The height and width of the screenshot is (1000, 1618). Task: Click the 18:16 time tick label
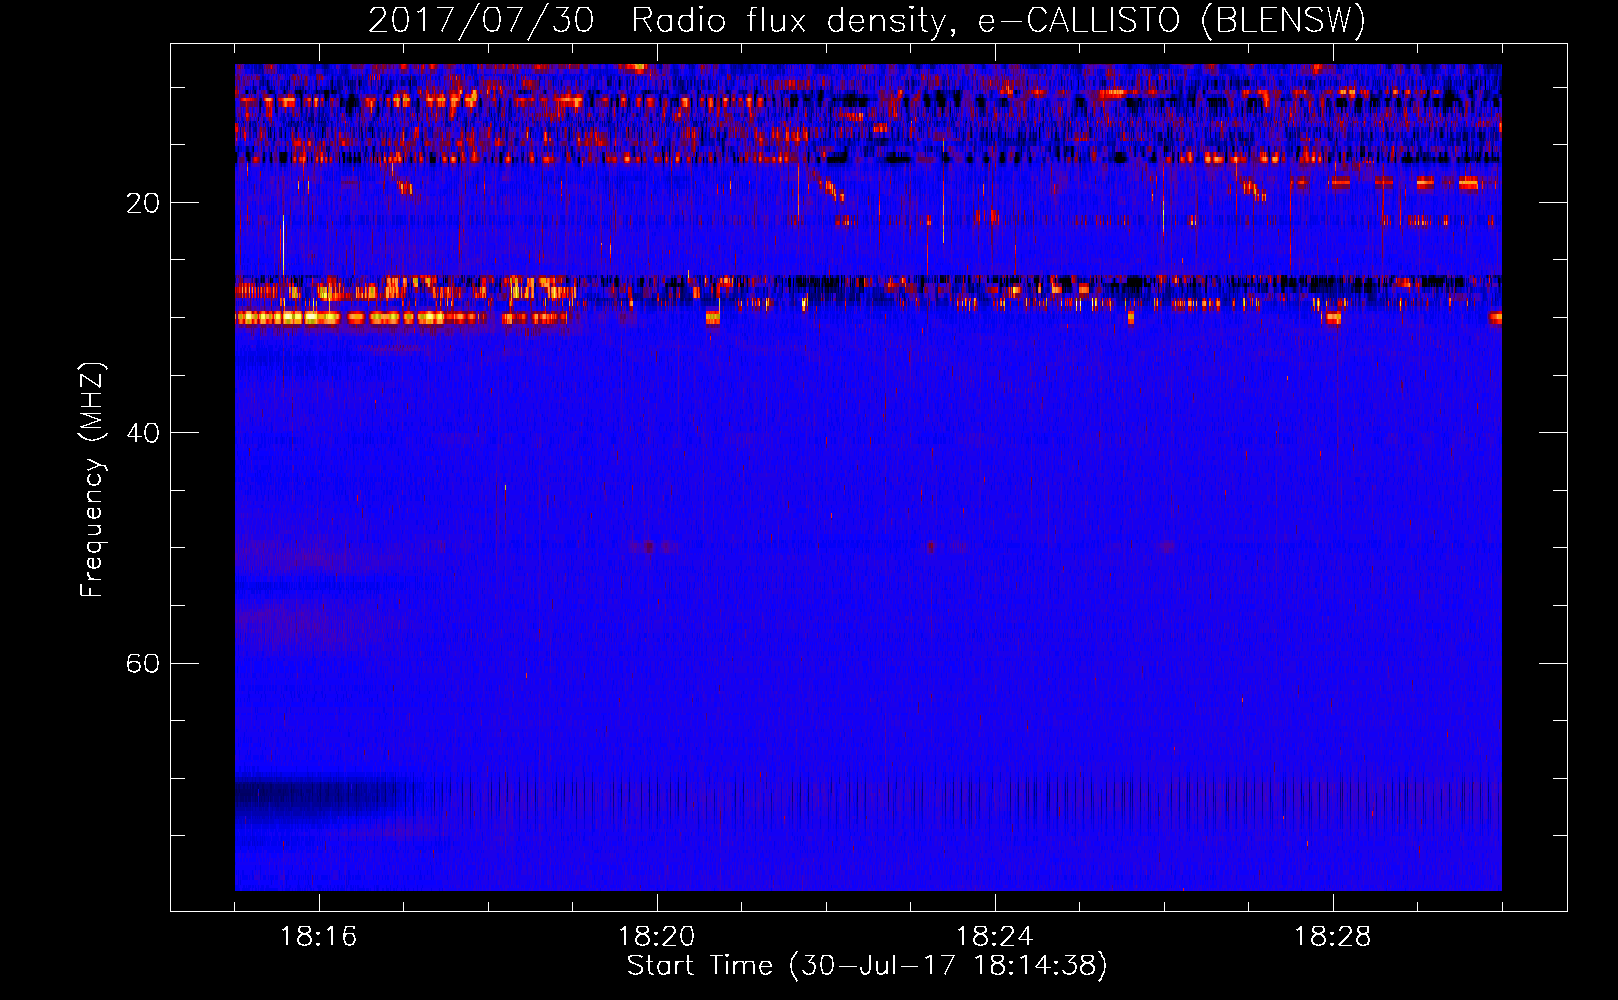tap(318, 937)
